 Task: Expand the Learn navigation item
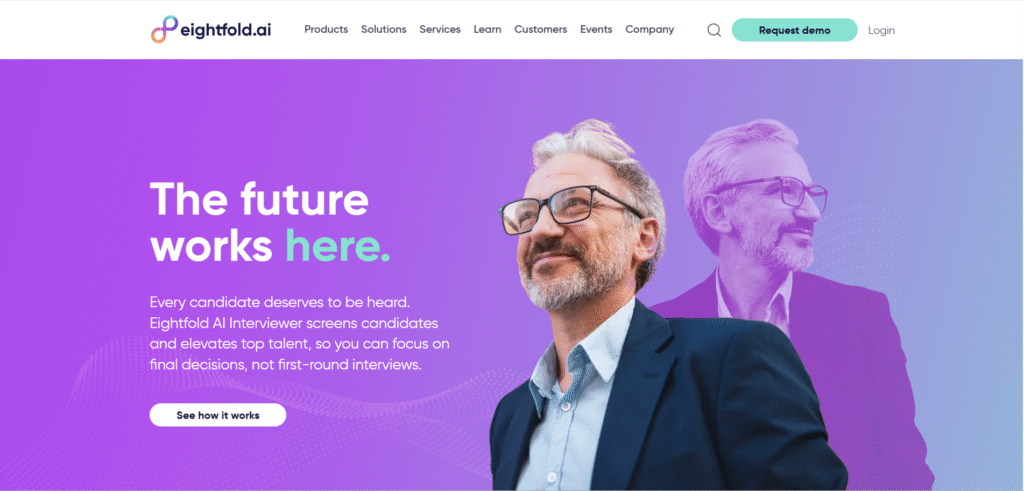point(487,29)
